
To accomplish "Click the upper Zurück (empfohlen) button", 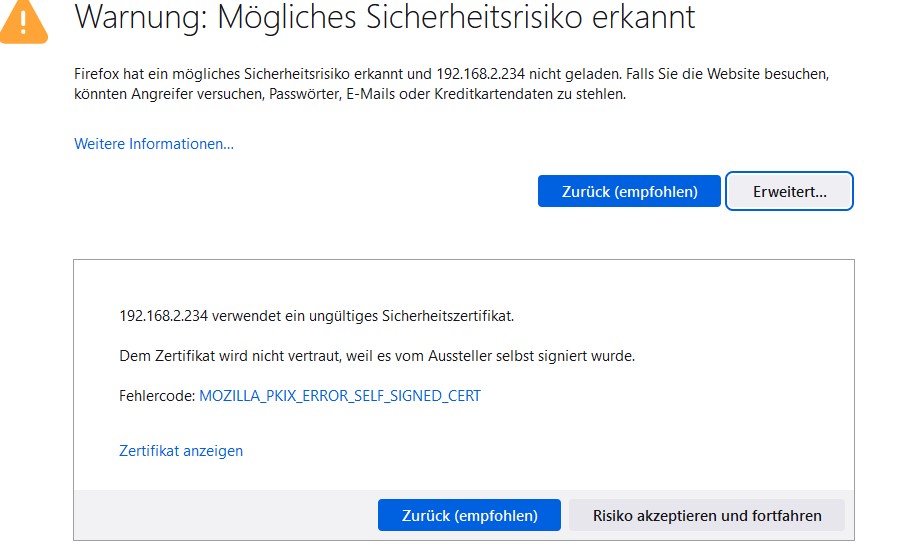I will [629, 191].
